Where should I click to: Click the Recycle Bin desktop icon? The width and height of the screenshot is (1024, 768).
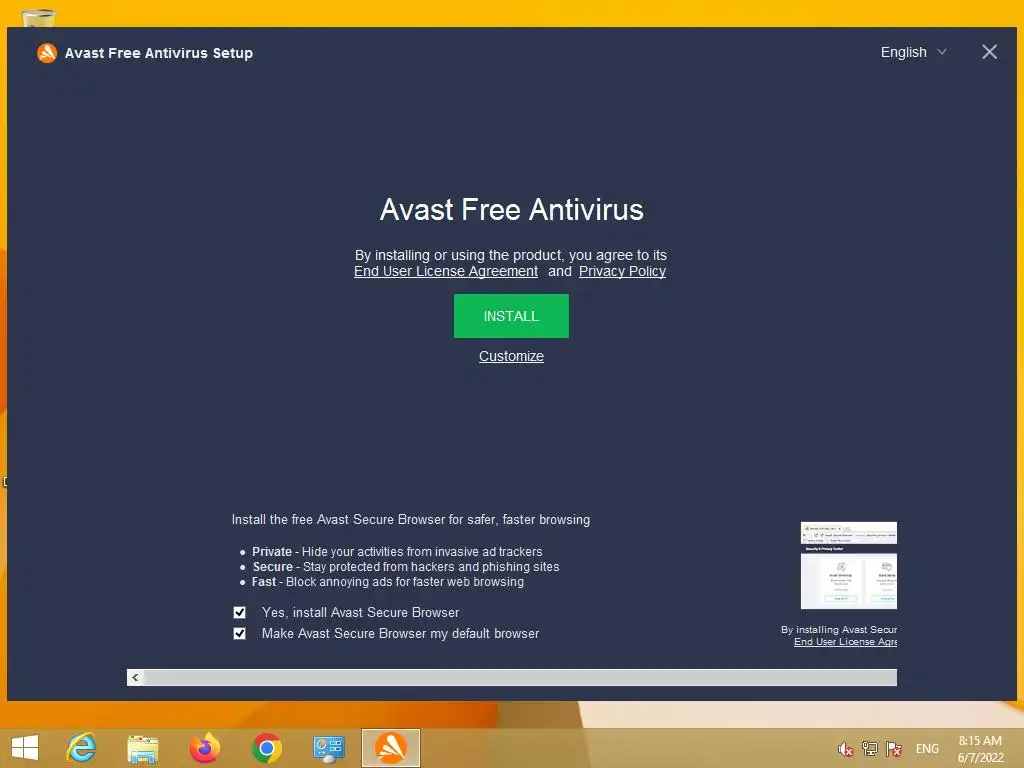(38, 18)
